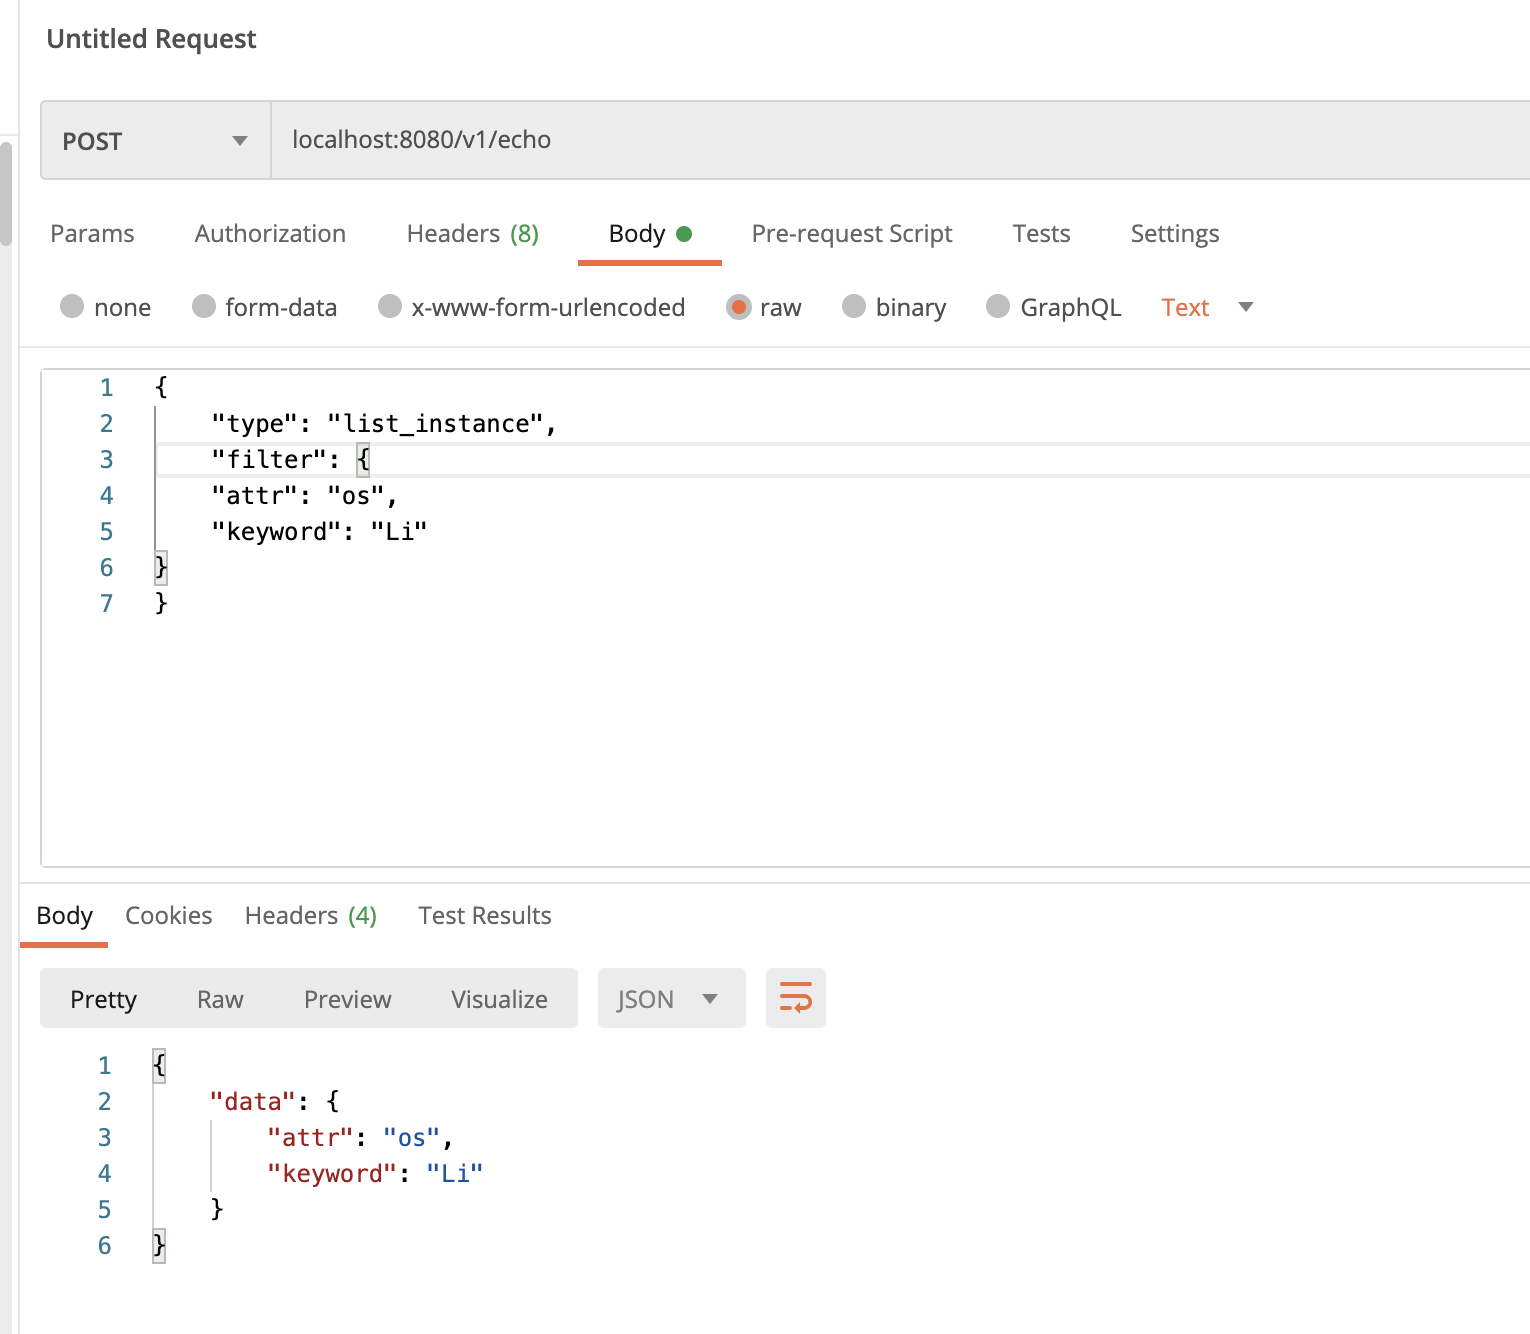Click the request URL input field
This screenshot has width=1530, height=1334.
[x=800, y=140]
